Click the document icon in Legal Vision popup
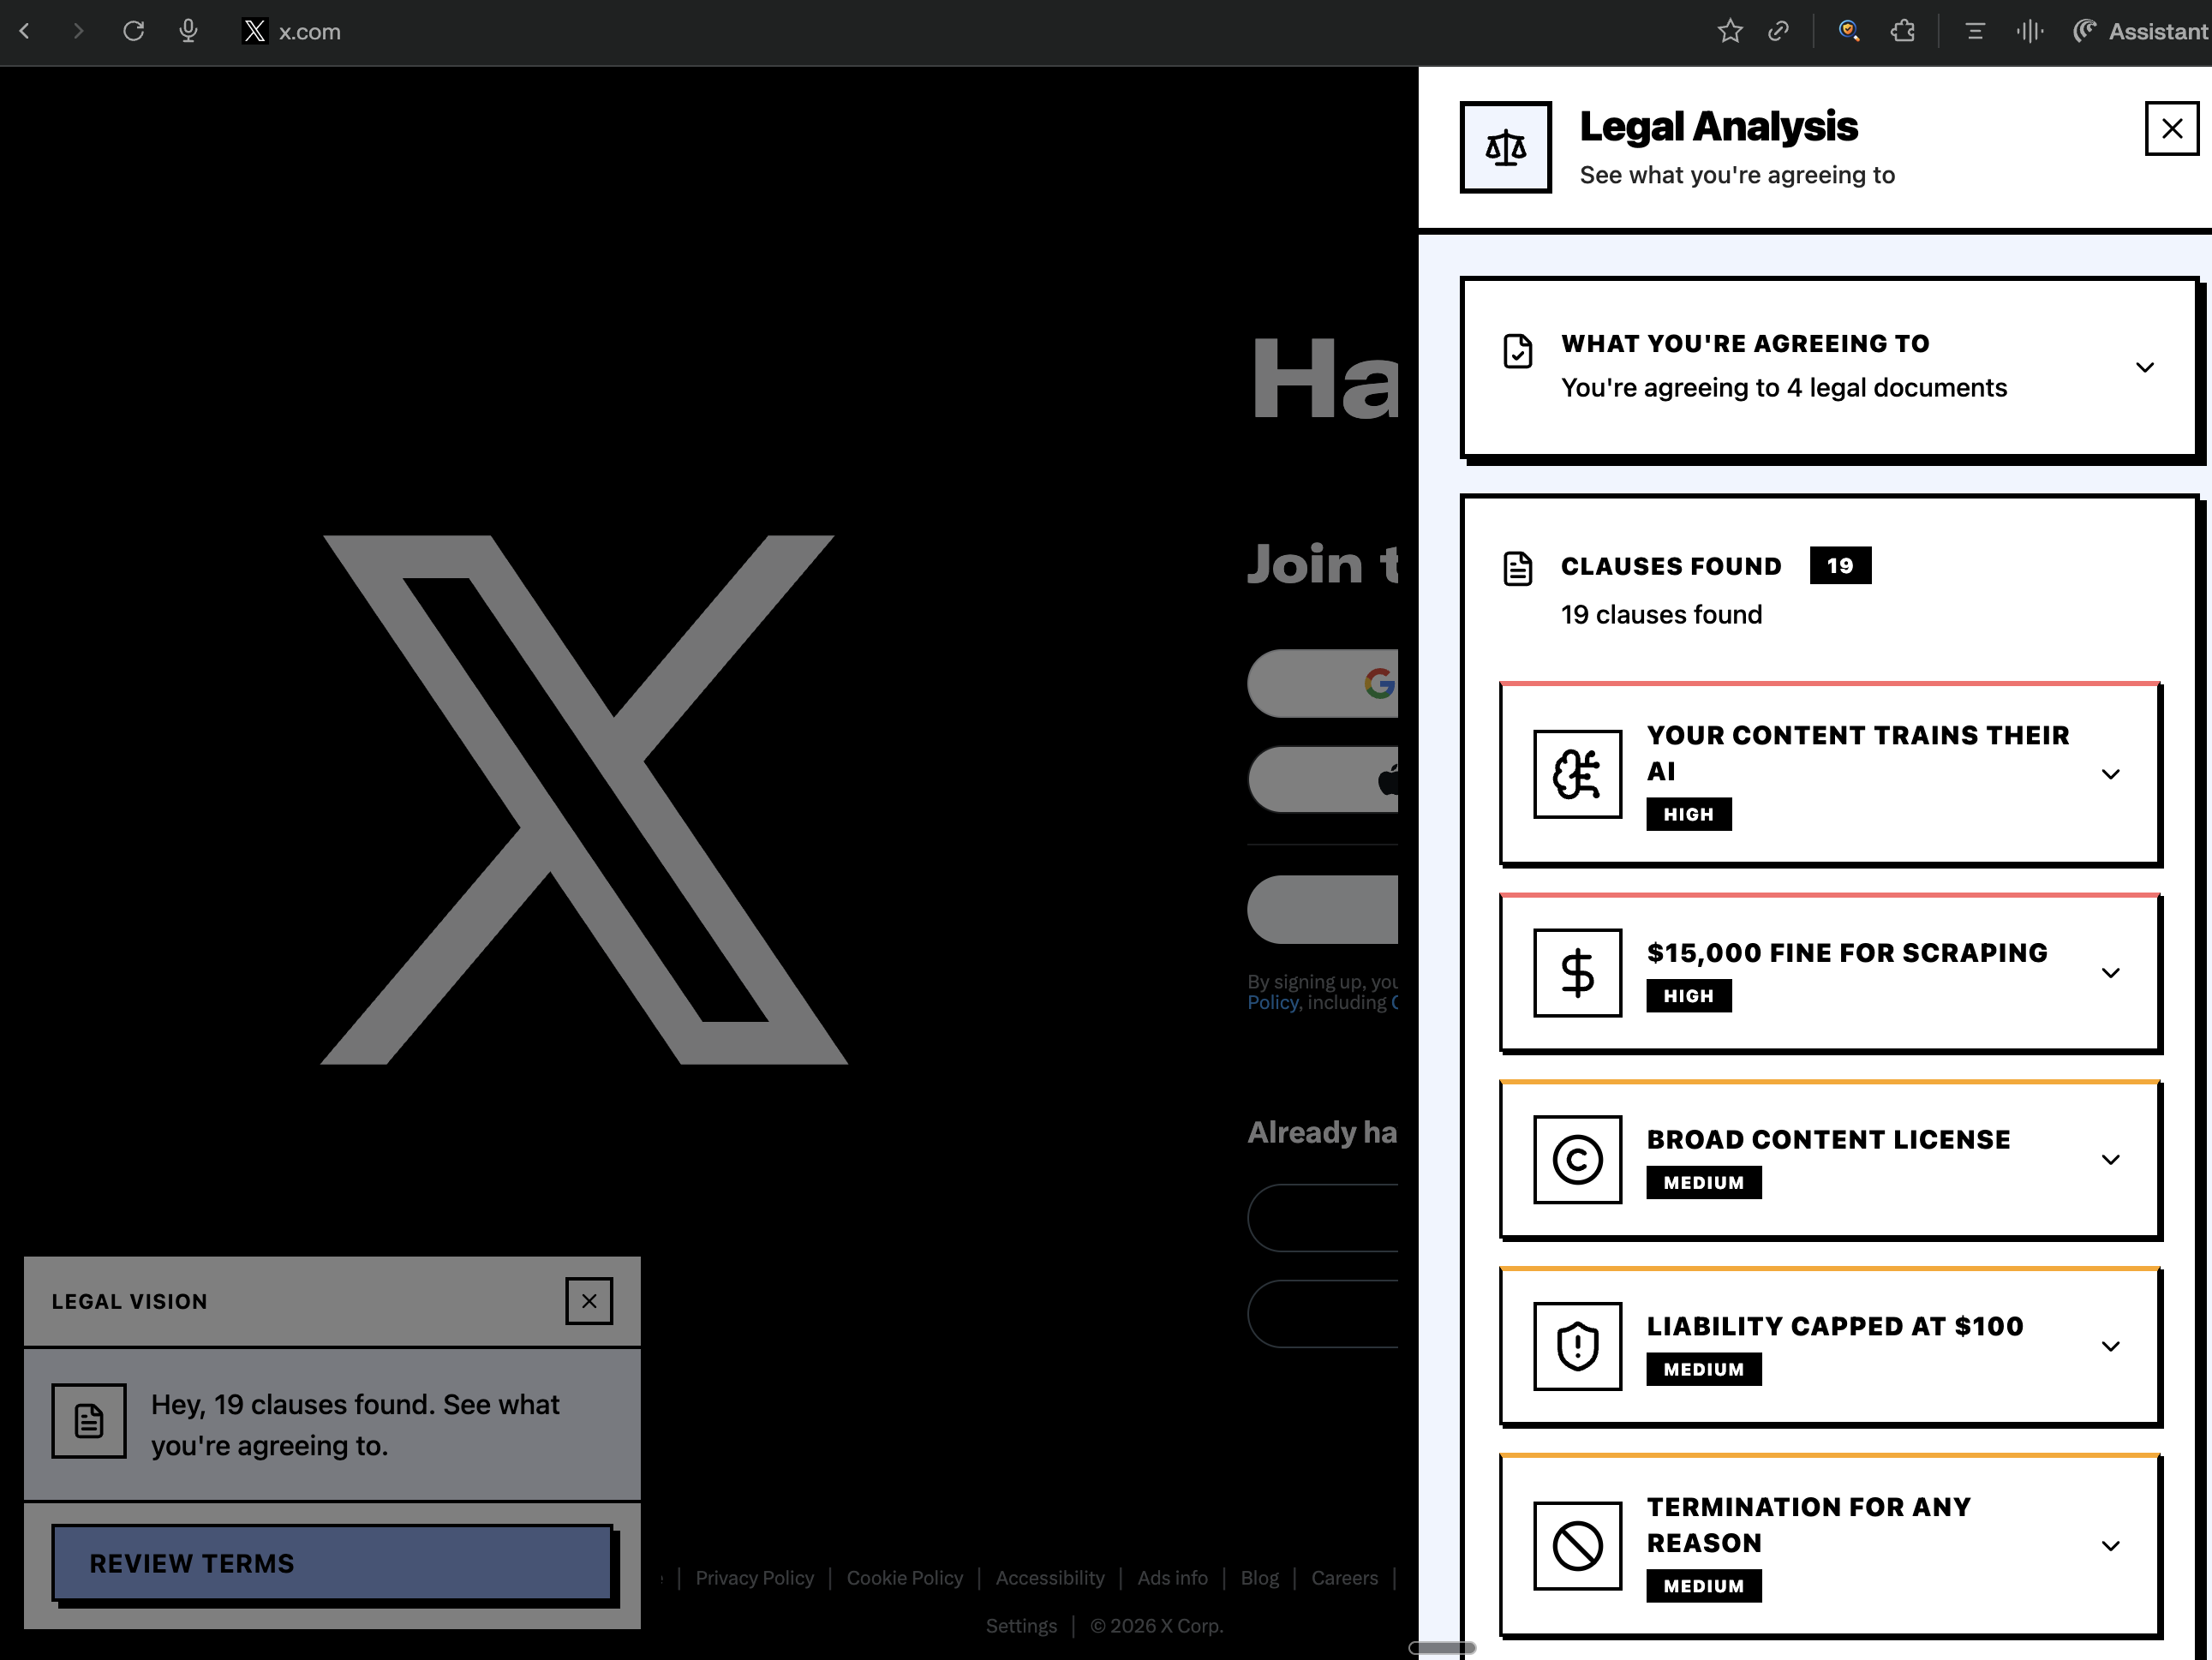 tap(89, 1421)
